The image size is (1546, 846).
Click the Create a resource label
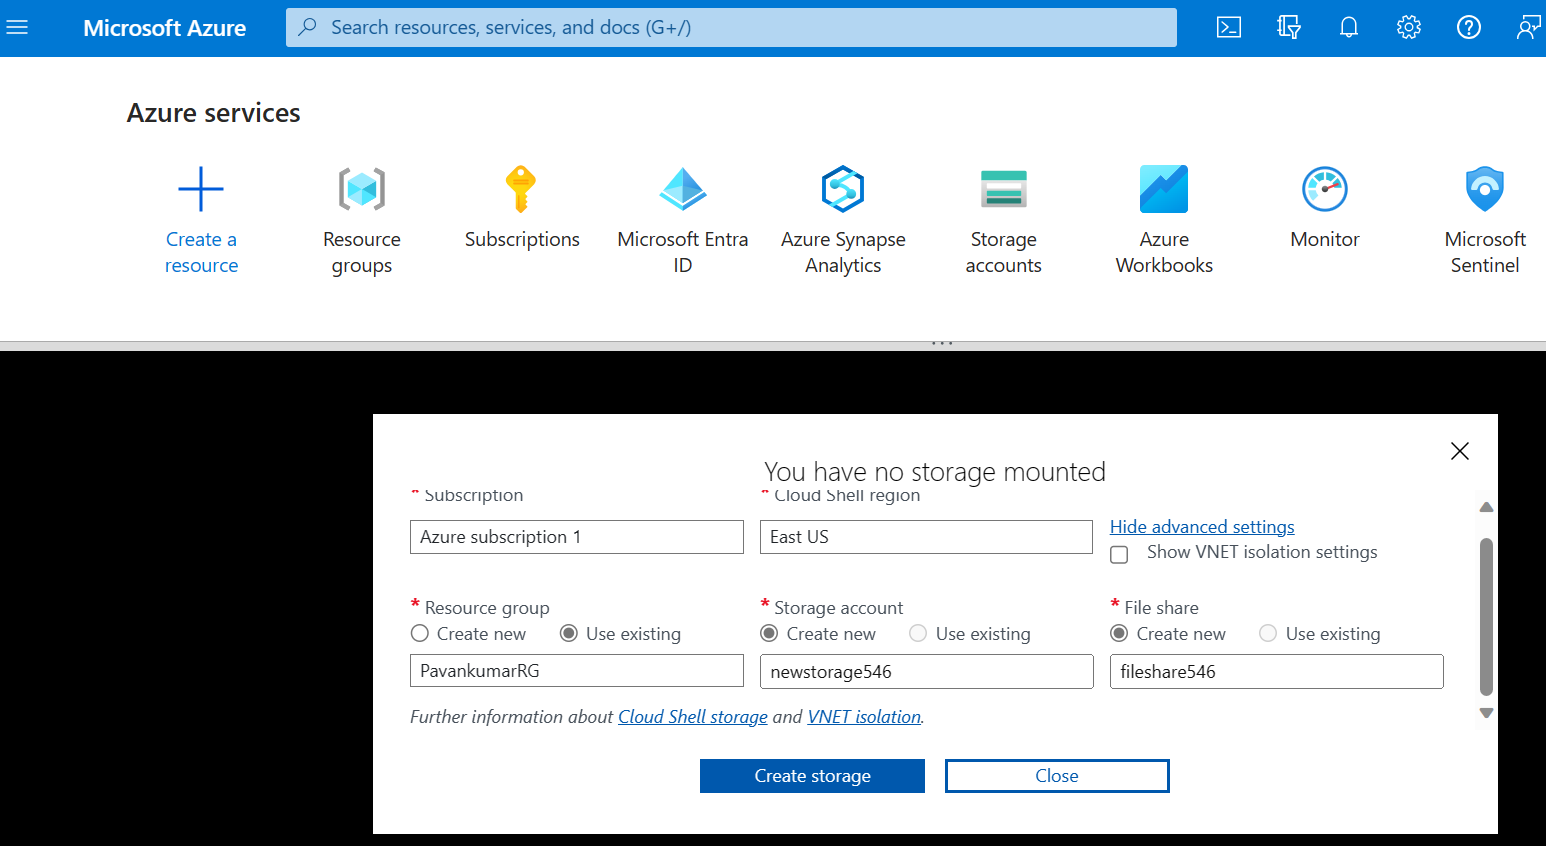click(x=201, y=252)
